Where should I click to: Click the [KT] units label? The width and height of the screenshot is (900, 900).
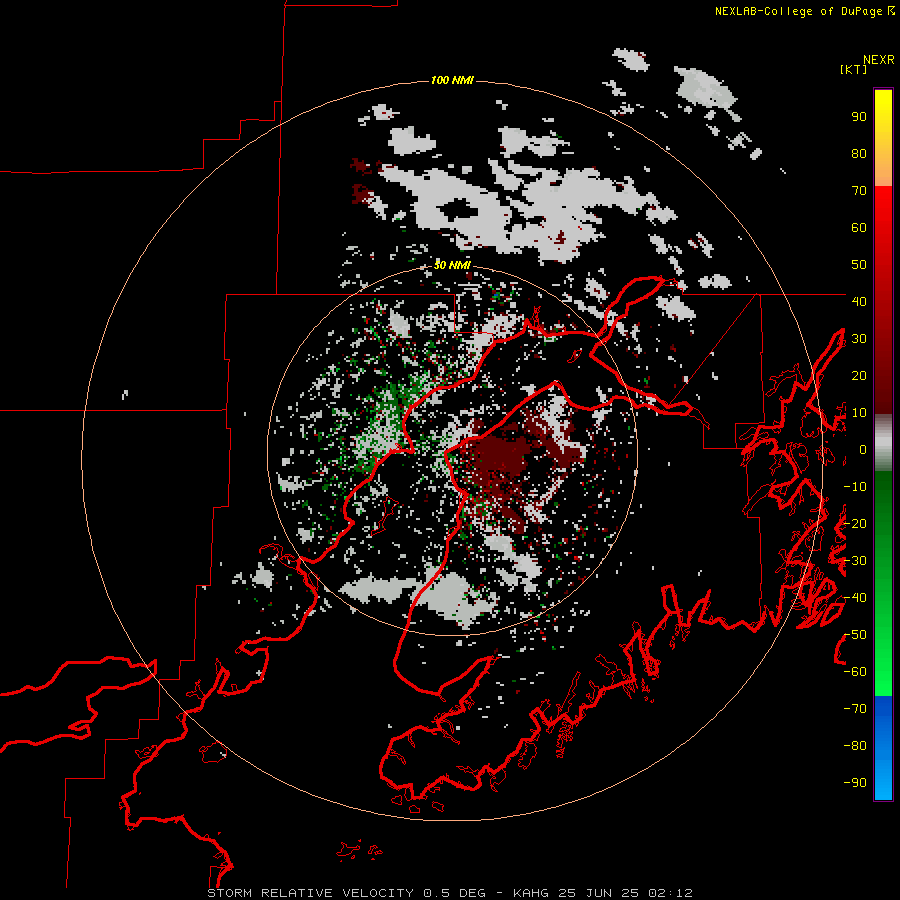(x=853, y=69)
